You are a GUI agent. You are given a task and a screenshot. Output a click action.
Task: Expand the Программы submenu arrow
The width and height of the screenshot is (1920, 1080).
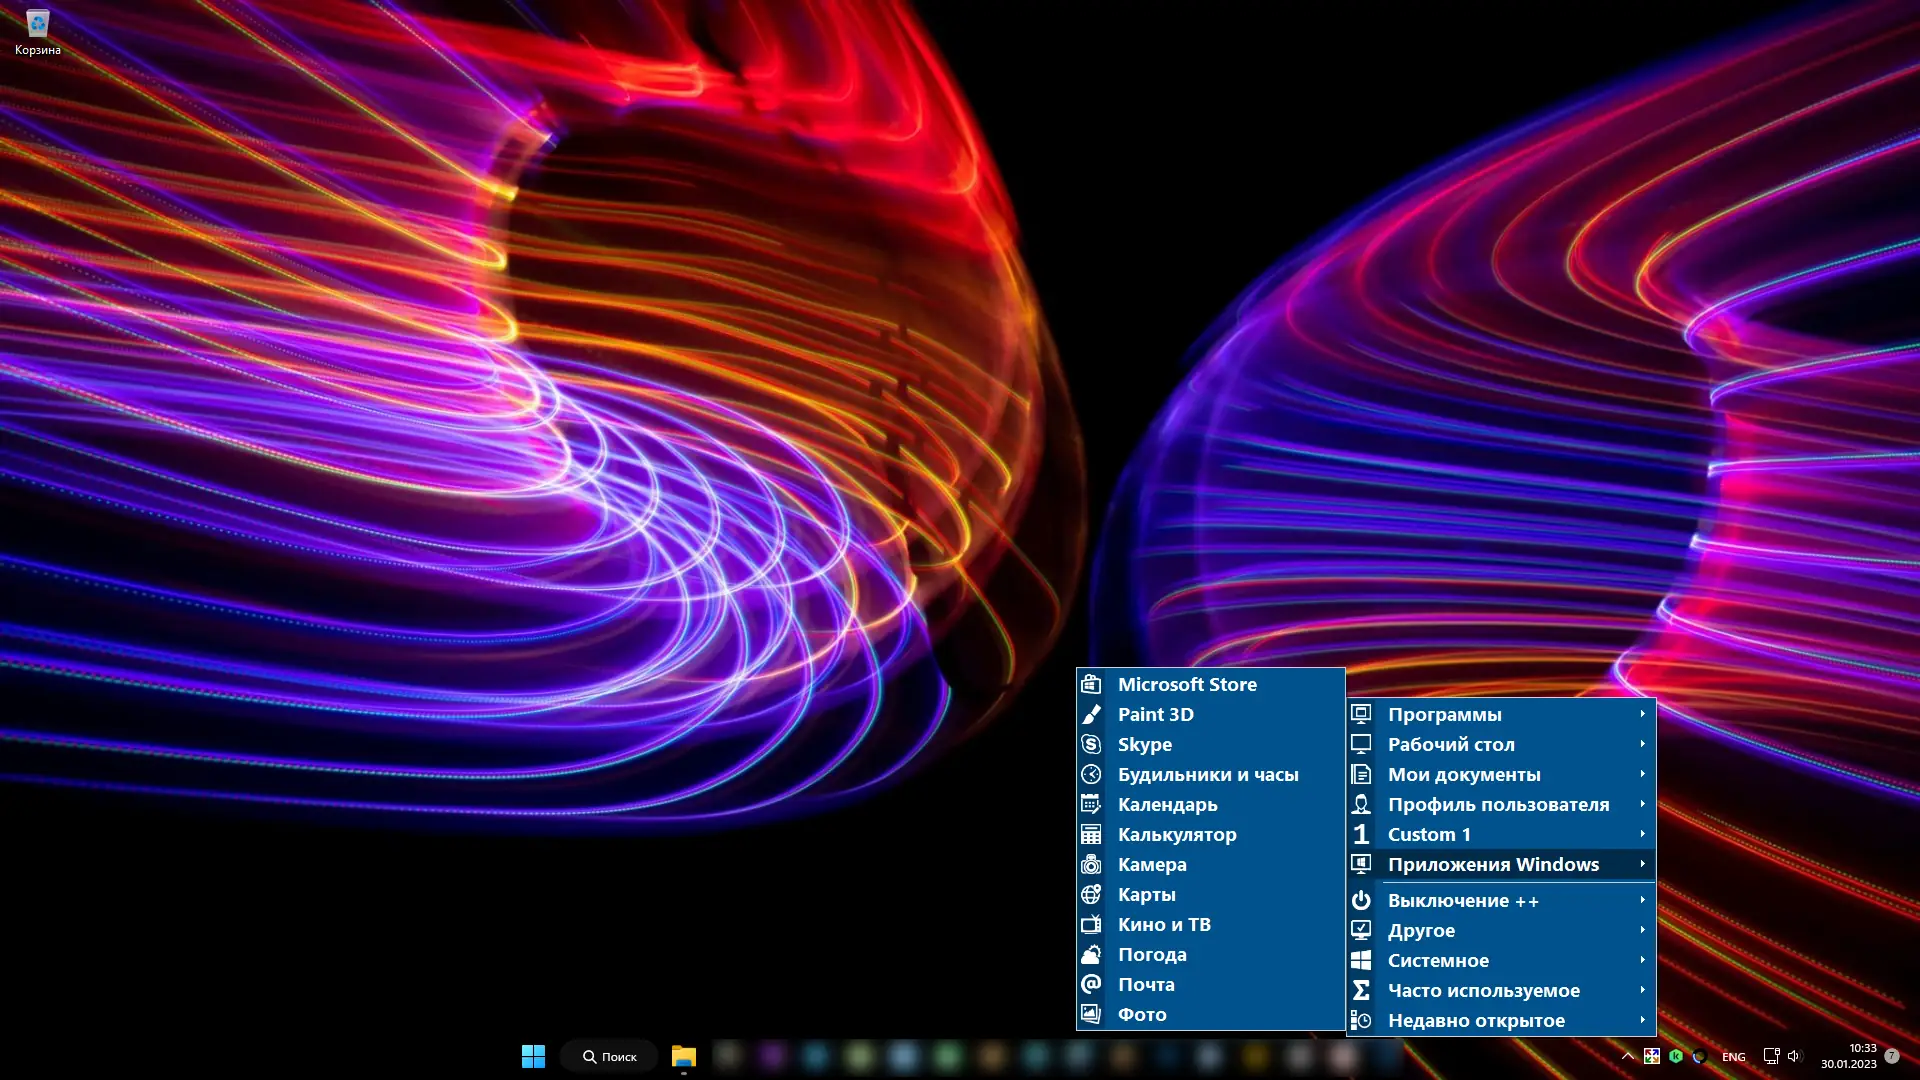[x=1642, y=714]
